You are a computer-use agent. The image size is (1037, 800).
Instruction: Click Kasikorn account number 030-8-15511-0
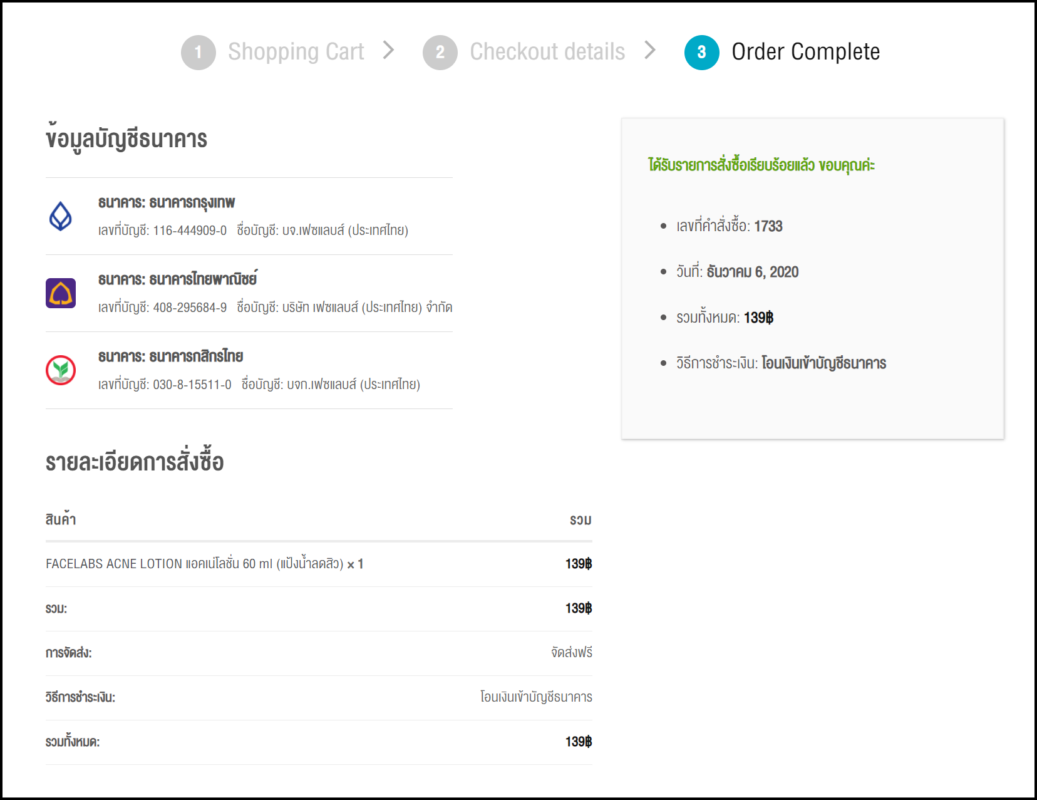(191, 384)
